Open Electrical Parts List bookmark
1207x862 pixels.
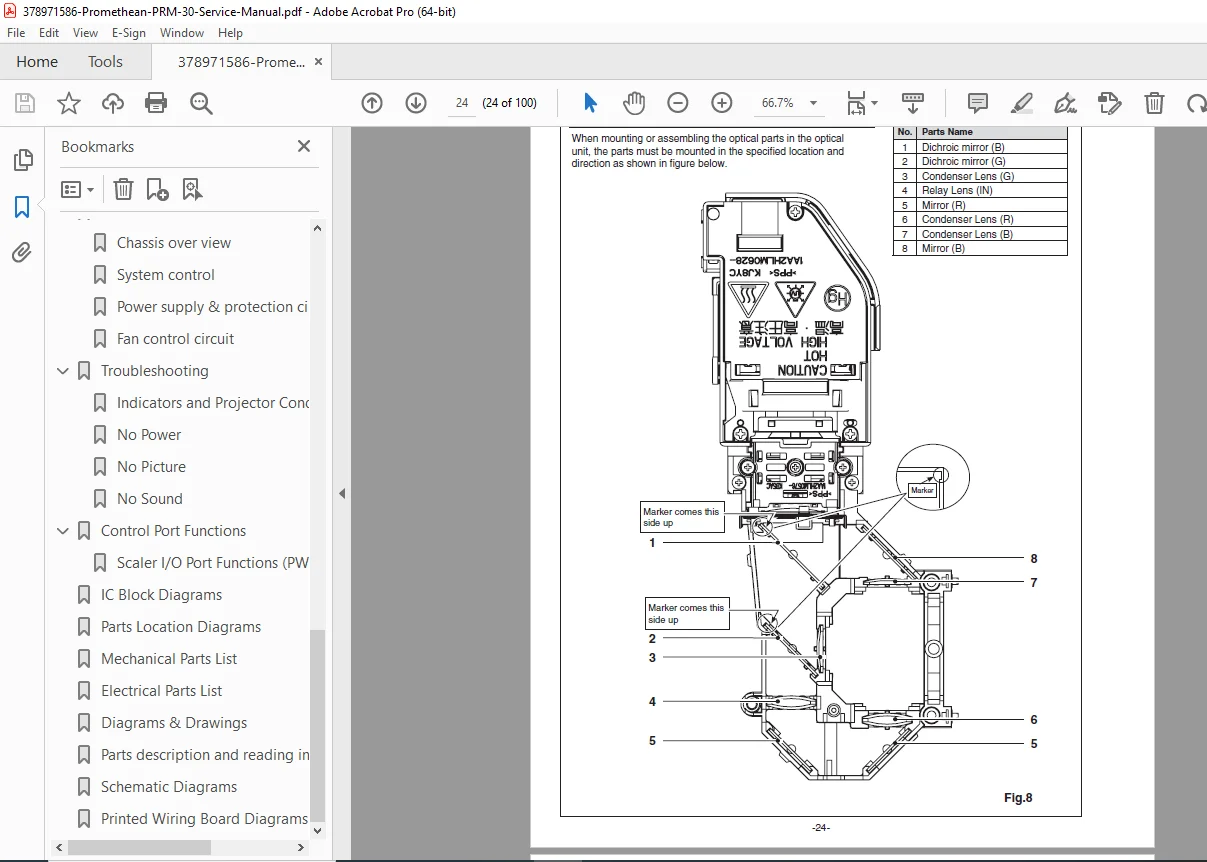coord(162,691)
